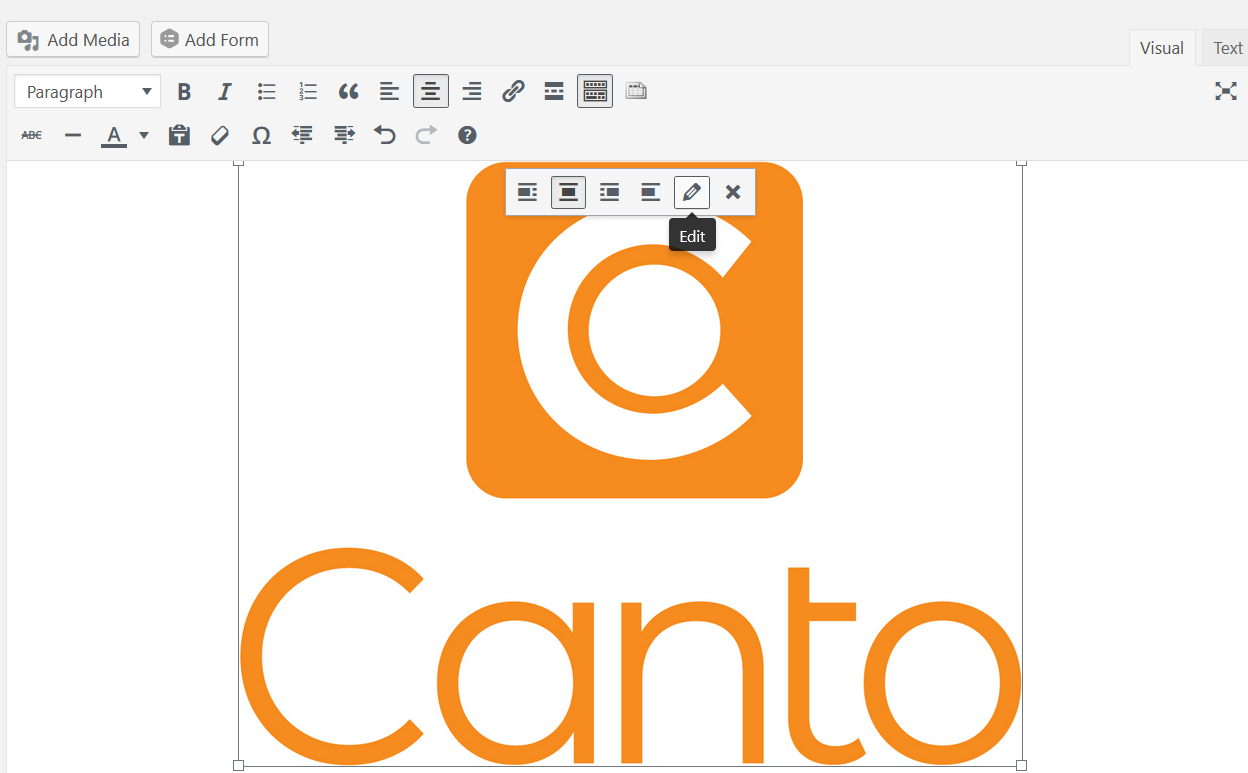Screen dimensions: 1248x773
Task: Open keyboard shortcuts help
Action: pos(467,135)
